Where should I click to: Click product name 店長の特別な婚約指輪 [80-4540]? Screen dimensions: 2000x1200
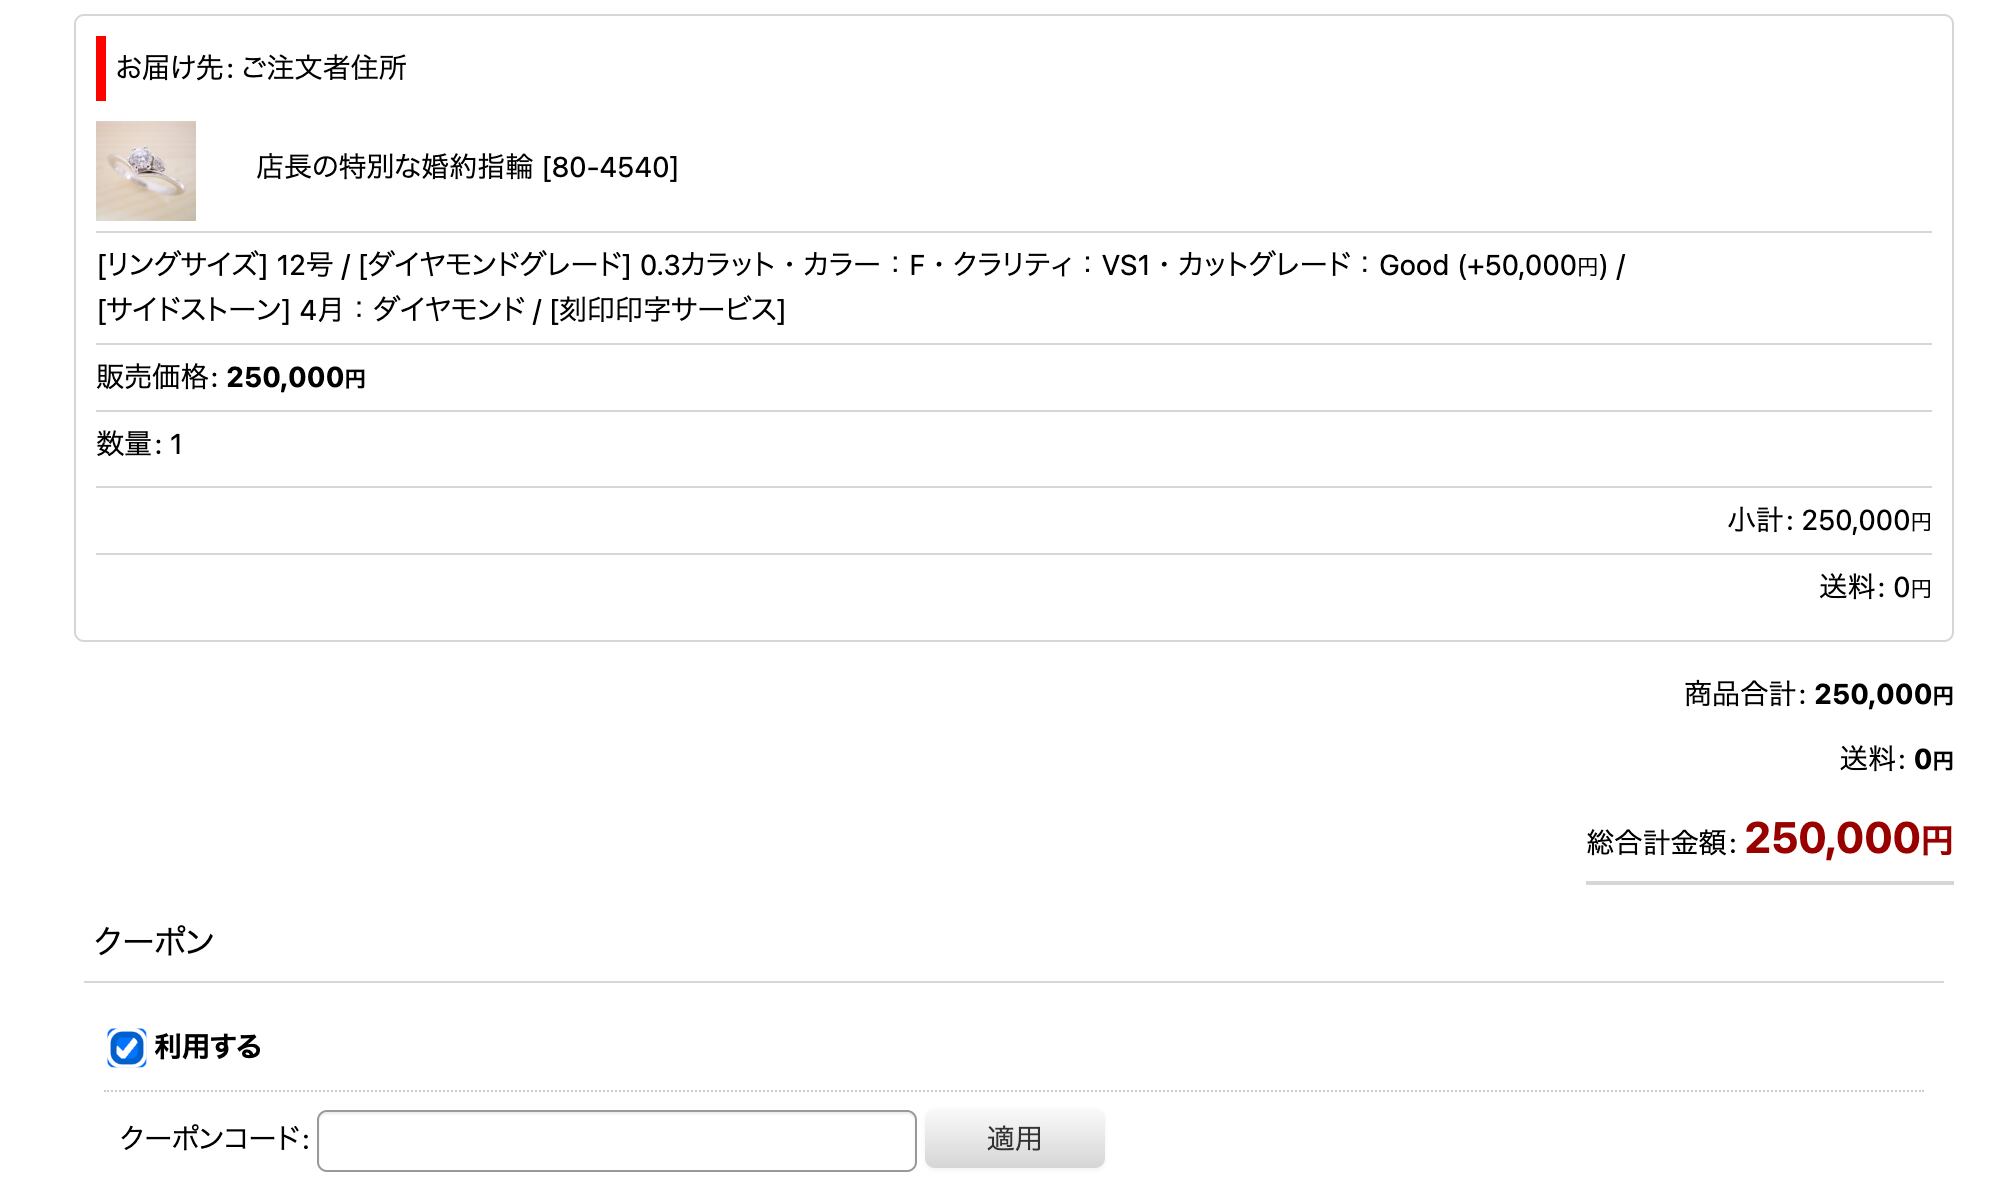[466, 167]
